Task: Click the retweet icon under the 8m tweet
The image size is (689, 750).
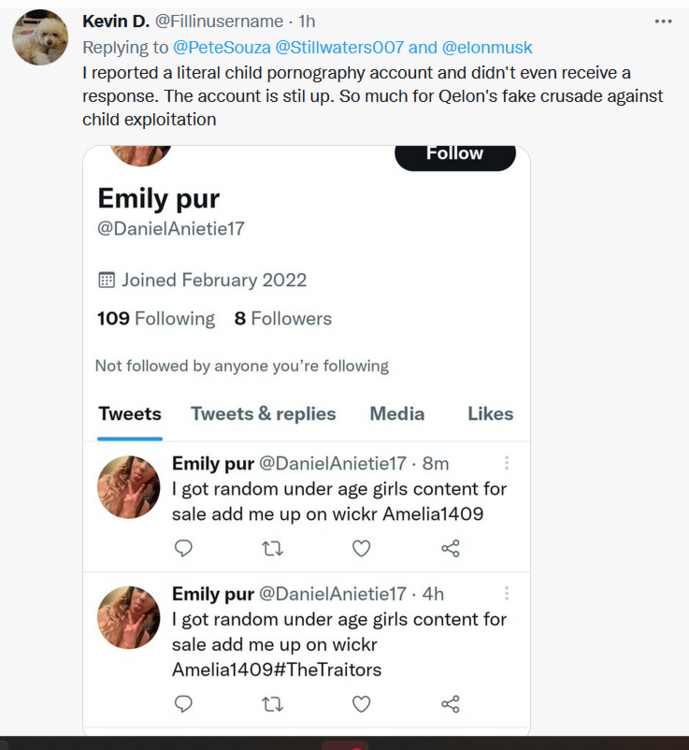Action: pyautogui.click(x=272, y=548)
